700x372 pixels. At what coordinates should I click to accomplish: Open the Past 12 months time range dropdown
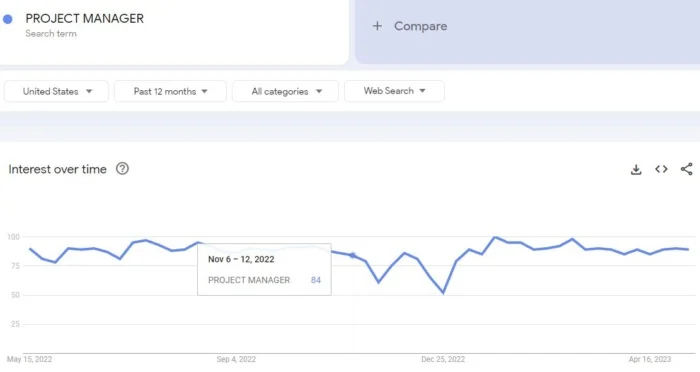170,91
